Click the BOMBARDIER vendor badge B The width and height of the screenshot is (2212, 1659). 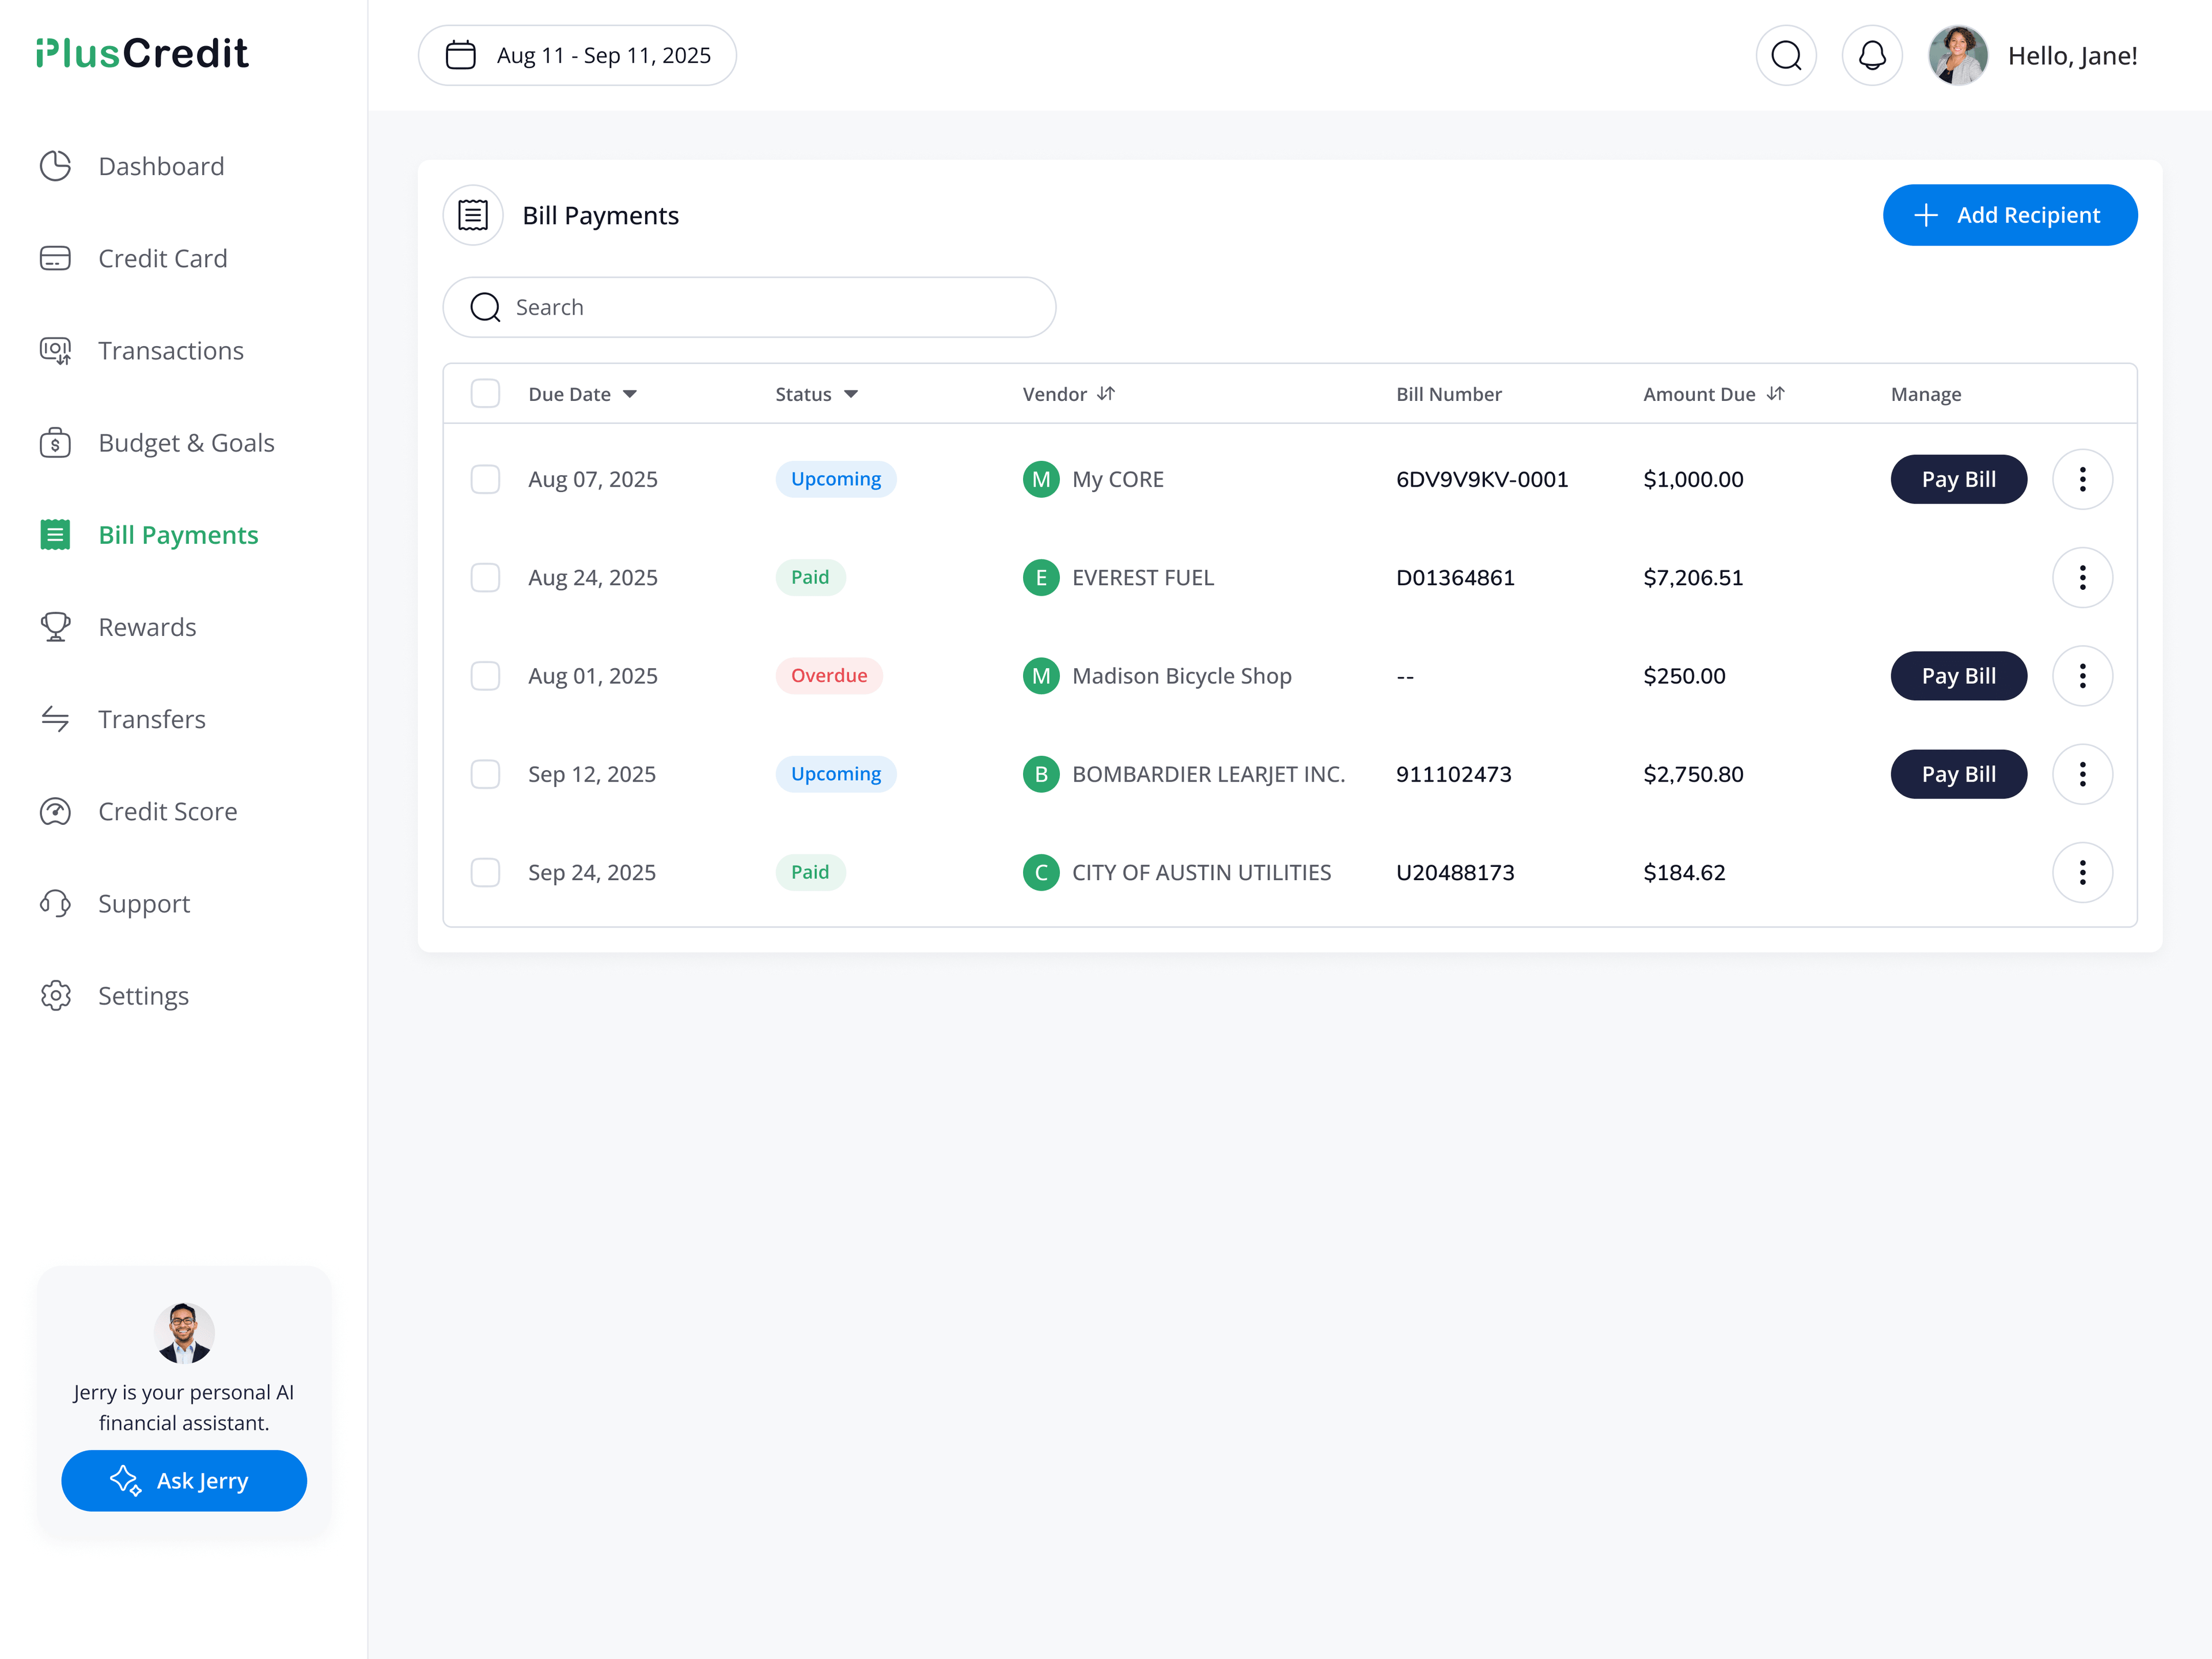1041,774
